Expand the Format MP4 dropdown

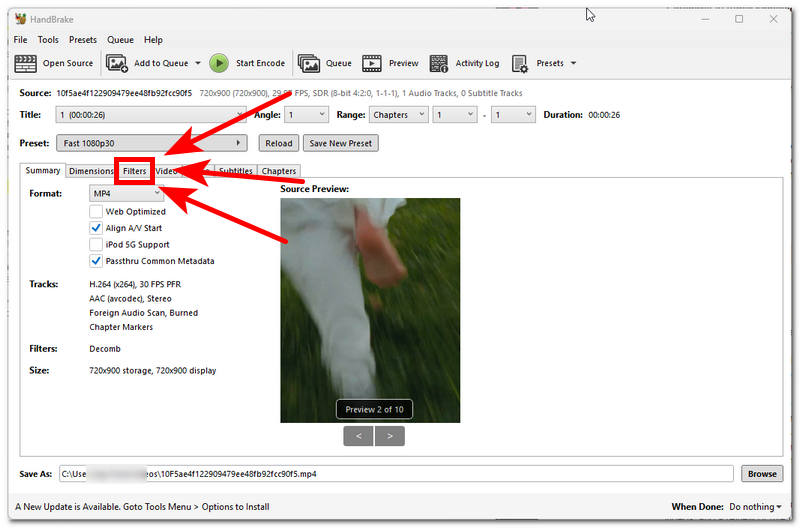point(126,193)
